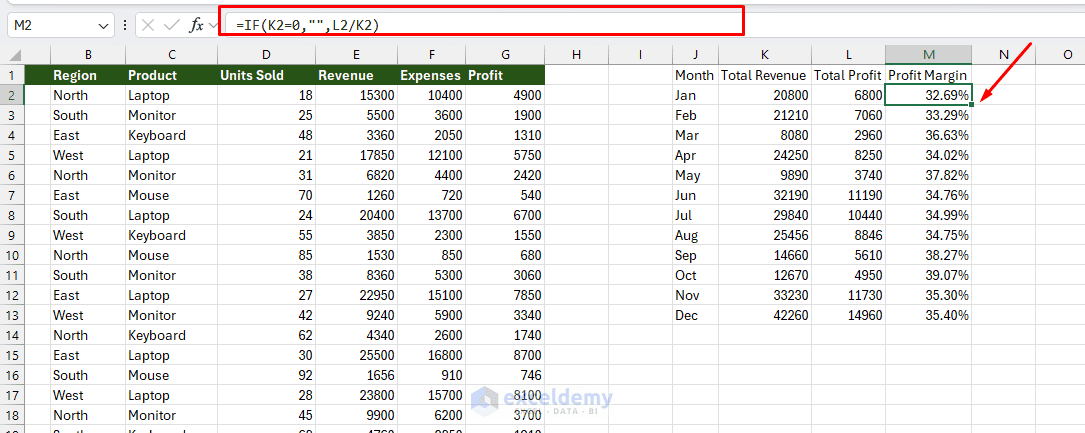Image resolution: width=1085 pixels, height=433 pixels.
Task: Click the Total Revenue header cell
Action: click(765, 75)
